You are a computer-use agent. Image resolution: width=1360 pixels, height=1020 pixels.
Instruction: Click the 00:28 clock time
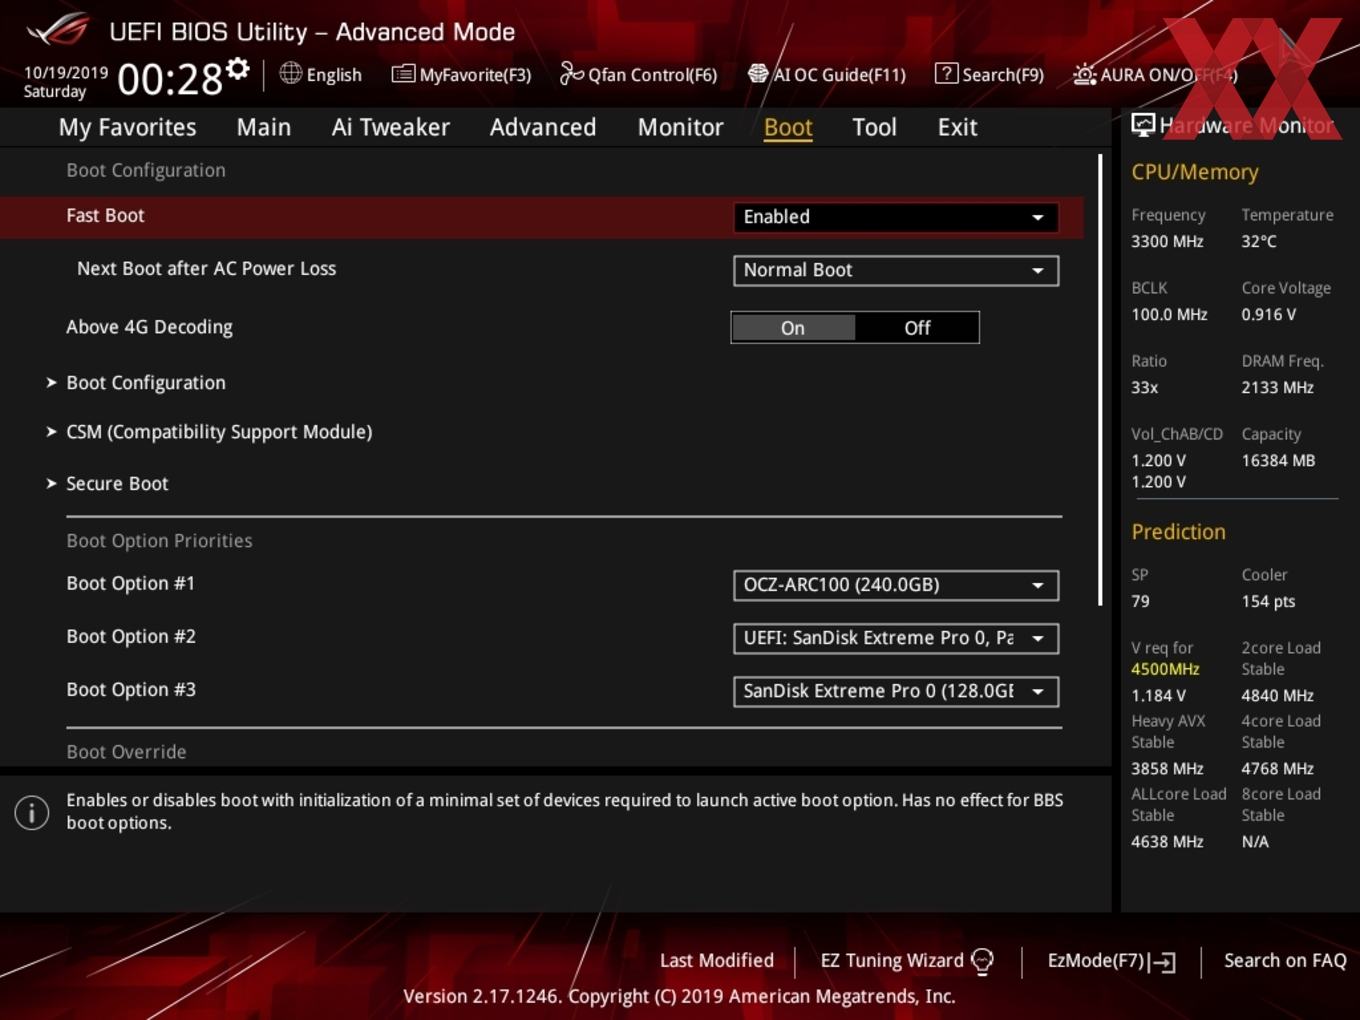coord(170,79)
